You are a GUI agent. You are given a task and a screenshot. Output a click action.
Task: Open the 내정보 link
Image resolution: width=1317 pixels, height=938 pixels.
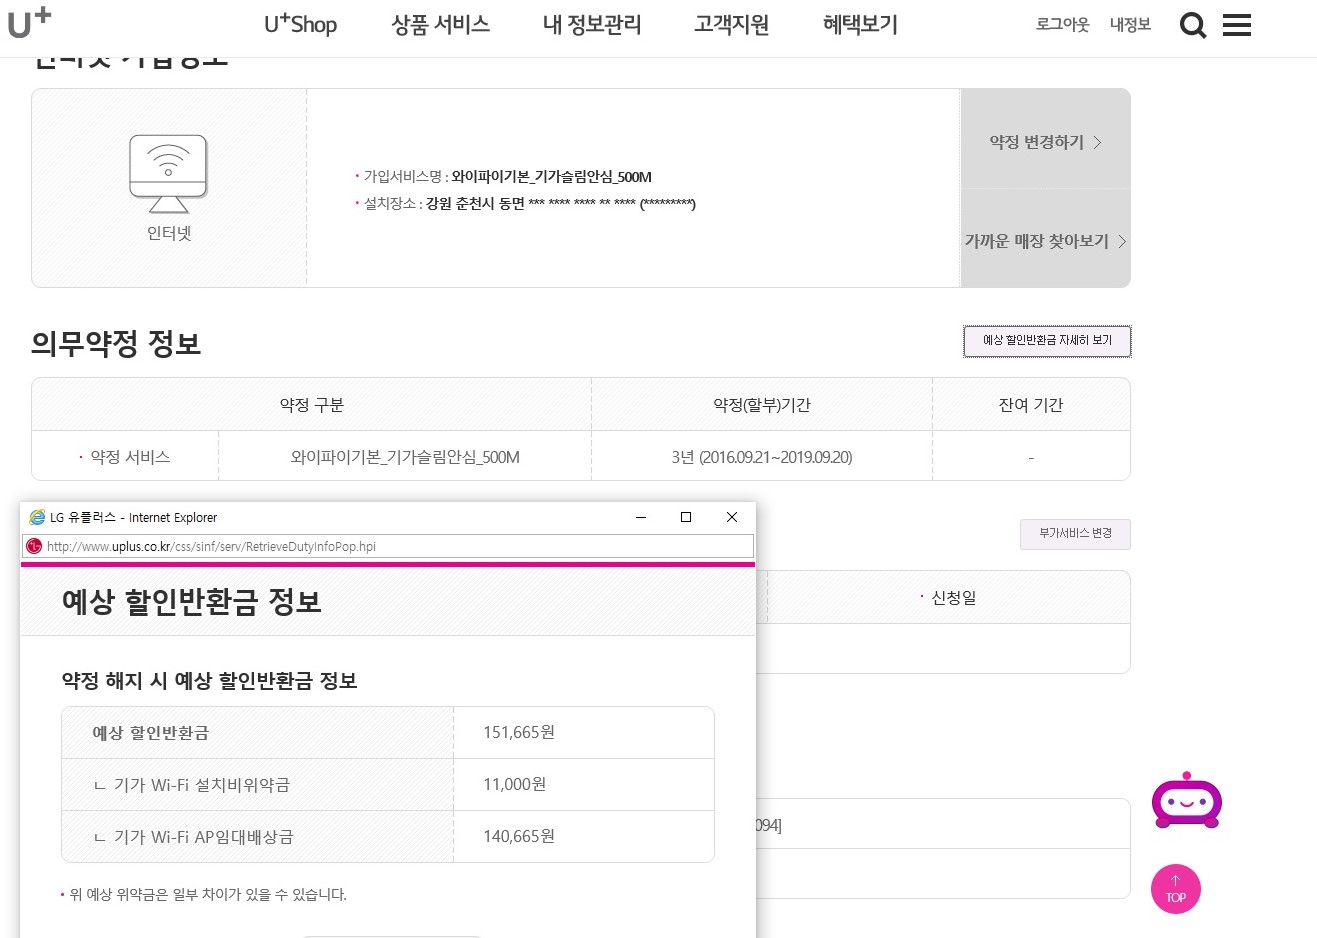coord(1130,25)
